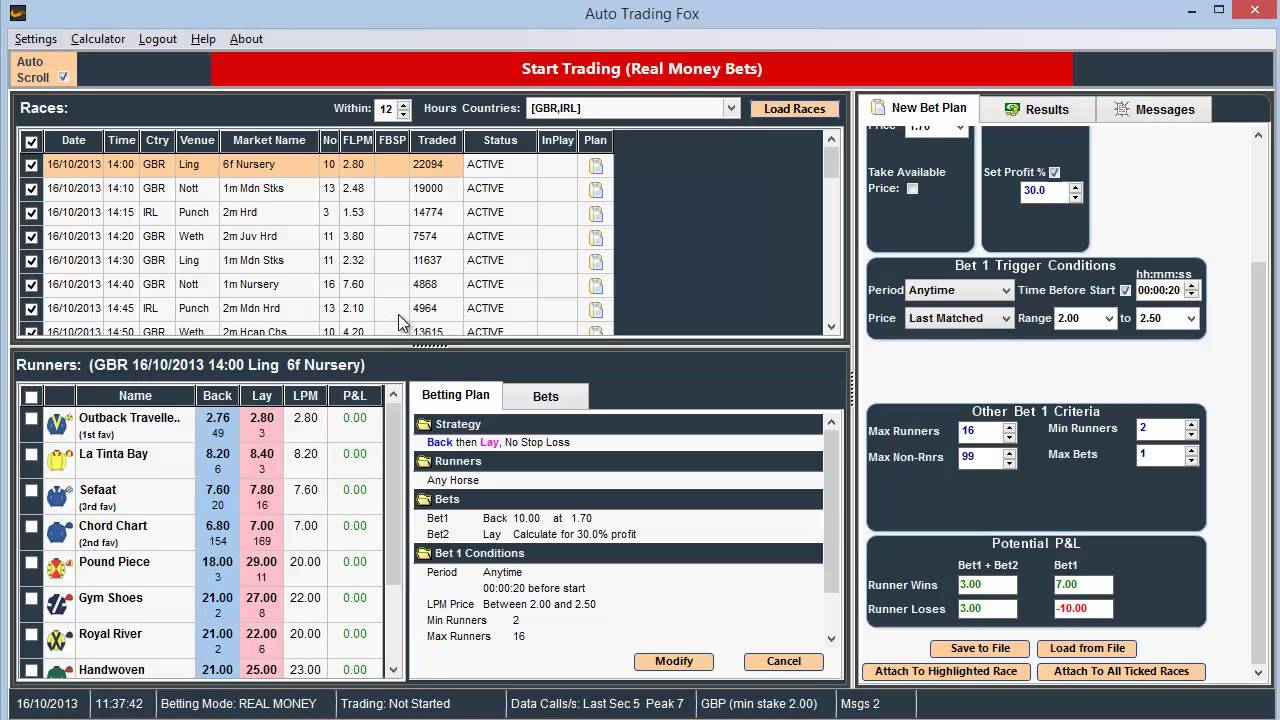The image size is (1280, 720).
Task: Click Sefaat jockey silks icon
Action: [59, 497]
